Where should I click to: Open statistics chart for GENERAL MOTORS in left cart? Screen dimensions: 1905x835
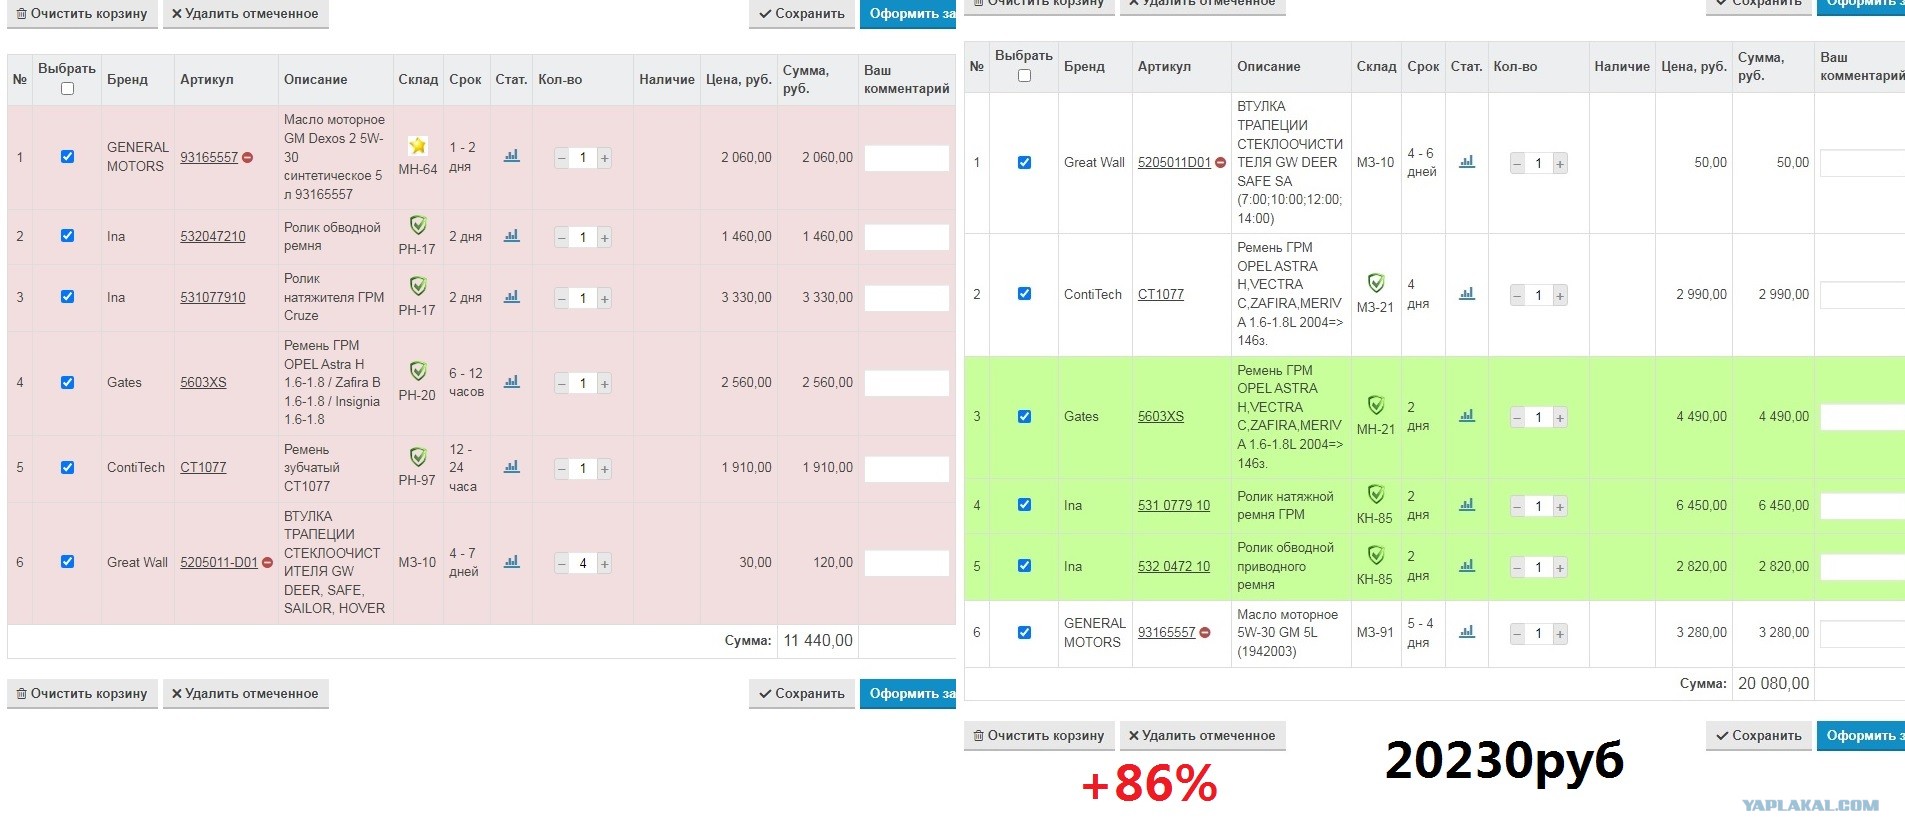click(511, 156)
